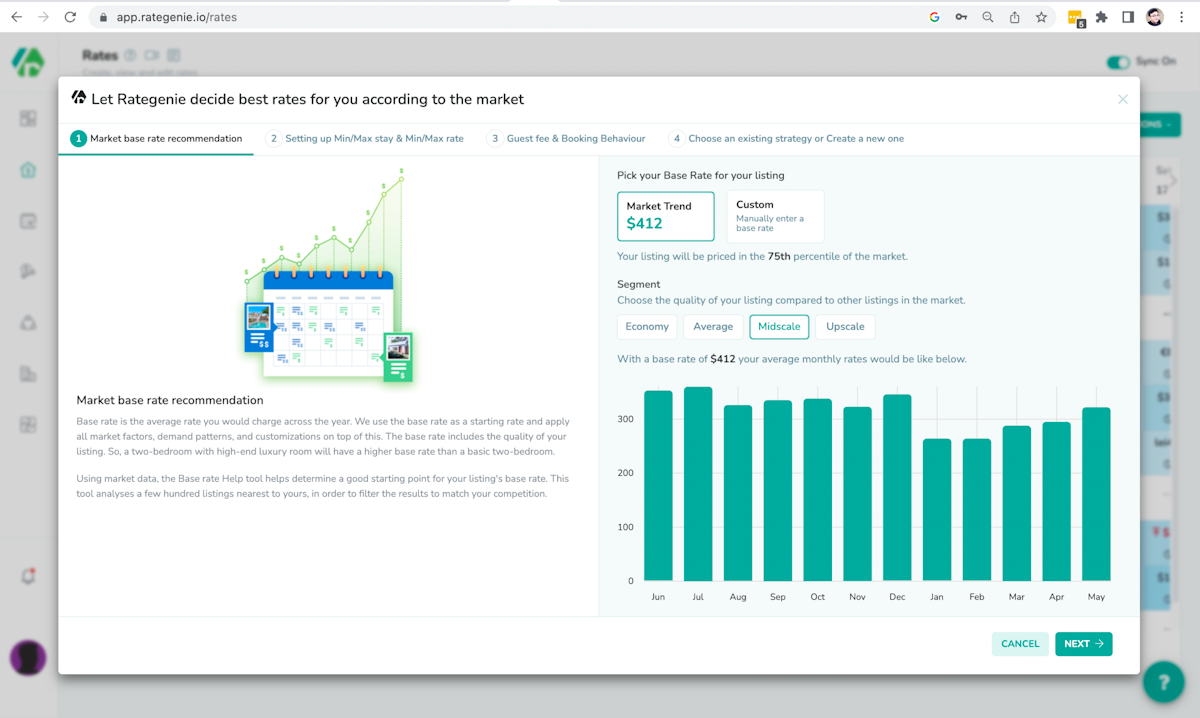Click the Dec bar in the chart
Viewport: 1200px width, 718px height.
(x=897, y=488)
